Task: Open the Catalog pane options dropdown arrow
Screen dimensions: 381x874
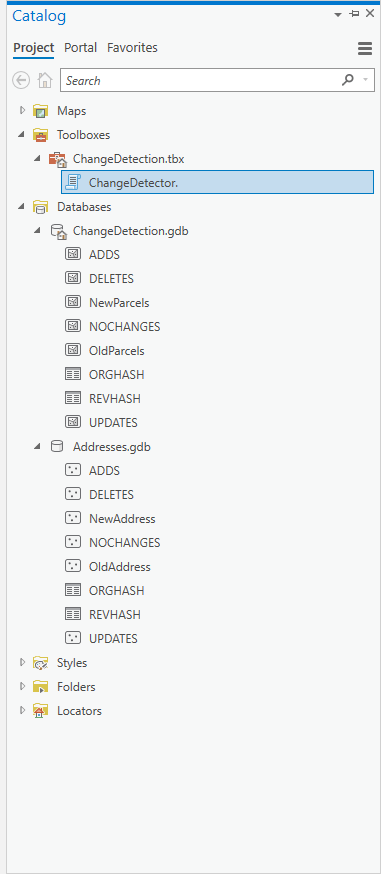Action: coord(338,15)
